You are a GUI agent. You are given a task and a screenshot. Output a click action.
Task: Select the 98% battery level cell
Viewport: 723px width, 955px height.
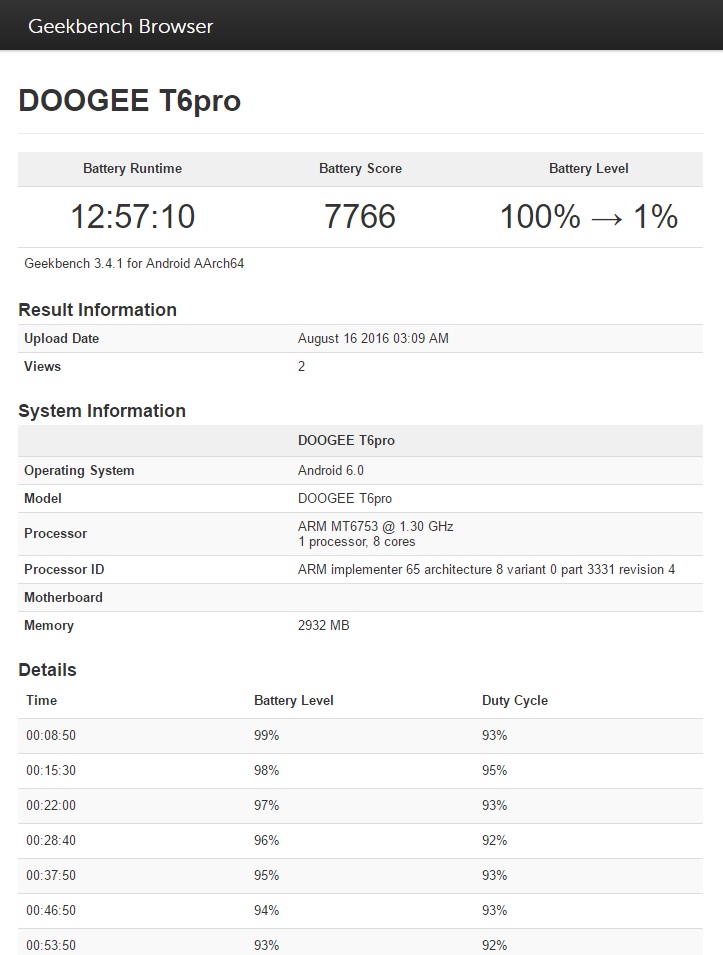click(267, 770)
